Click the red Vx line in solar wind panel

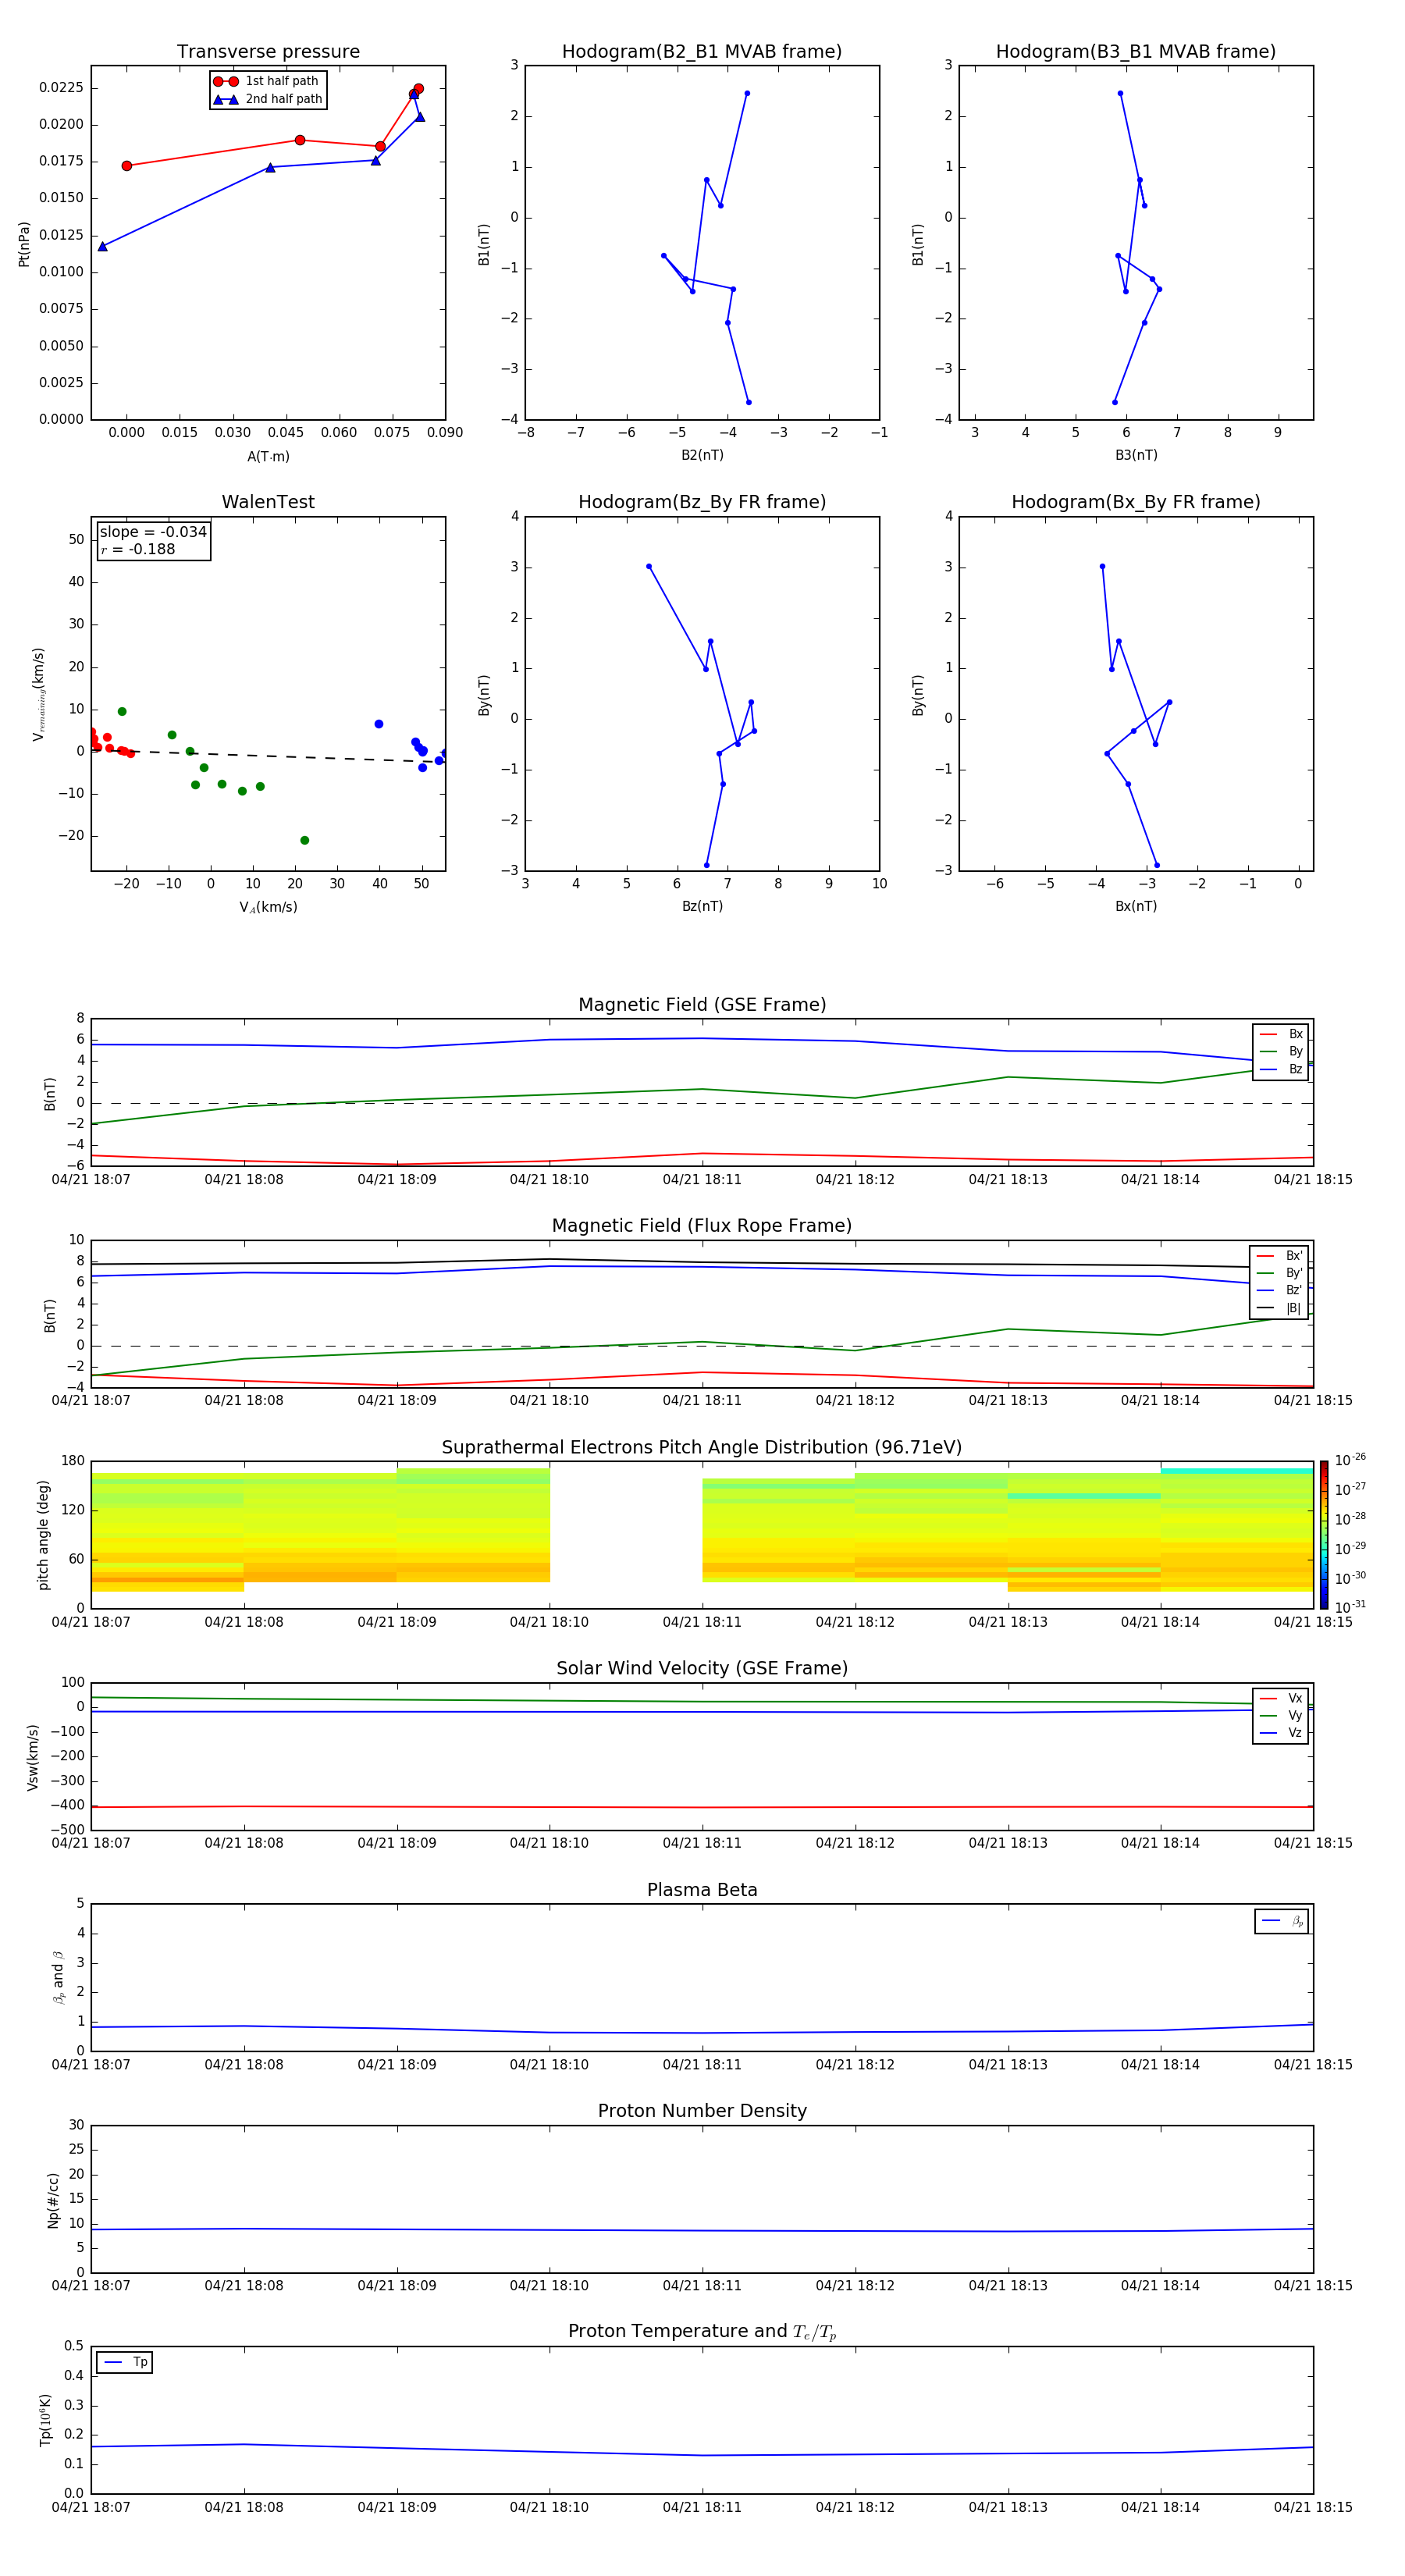(x=702, y=1807)
